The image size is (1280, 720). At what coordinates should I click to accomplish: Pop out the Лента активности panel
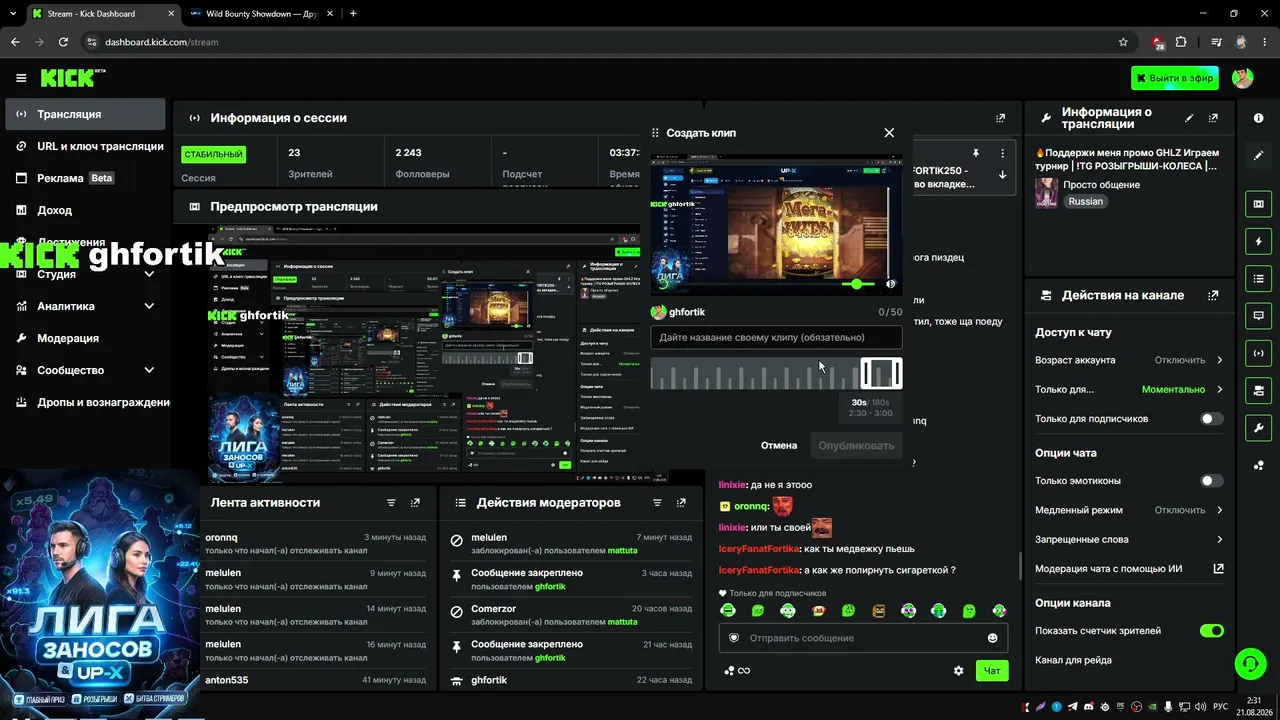415,502
